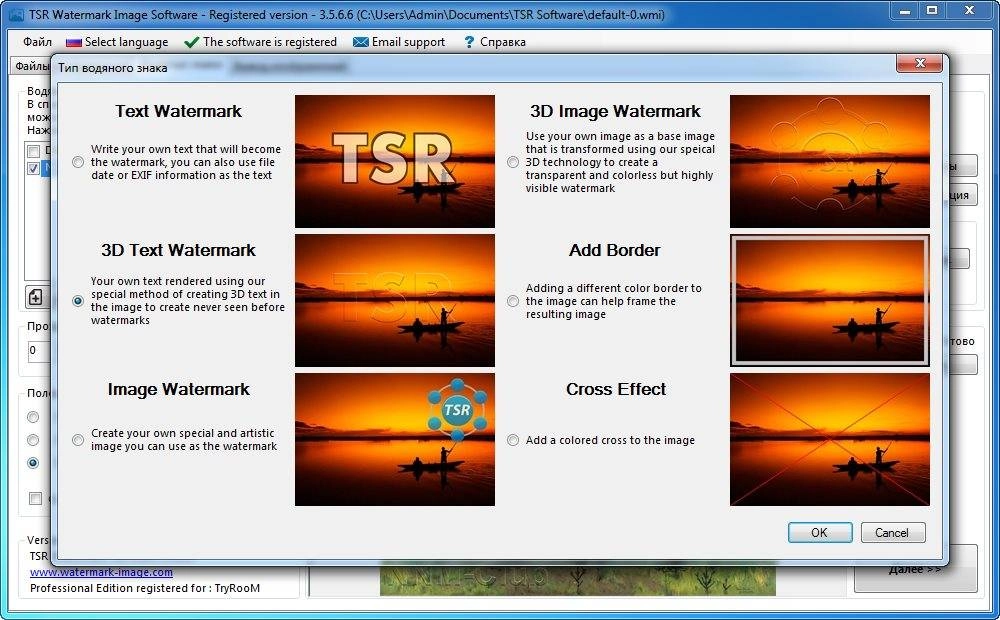
Task: Click the add watermark plus icon button
Action: coord(36,297)
